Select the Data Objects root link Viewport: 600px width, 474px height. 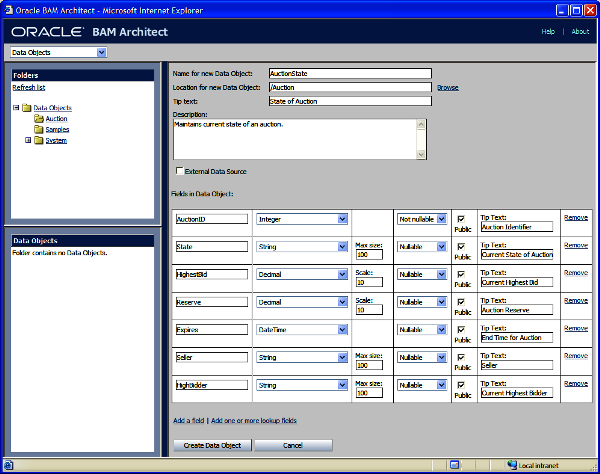(52, 108)
